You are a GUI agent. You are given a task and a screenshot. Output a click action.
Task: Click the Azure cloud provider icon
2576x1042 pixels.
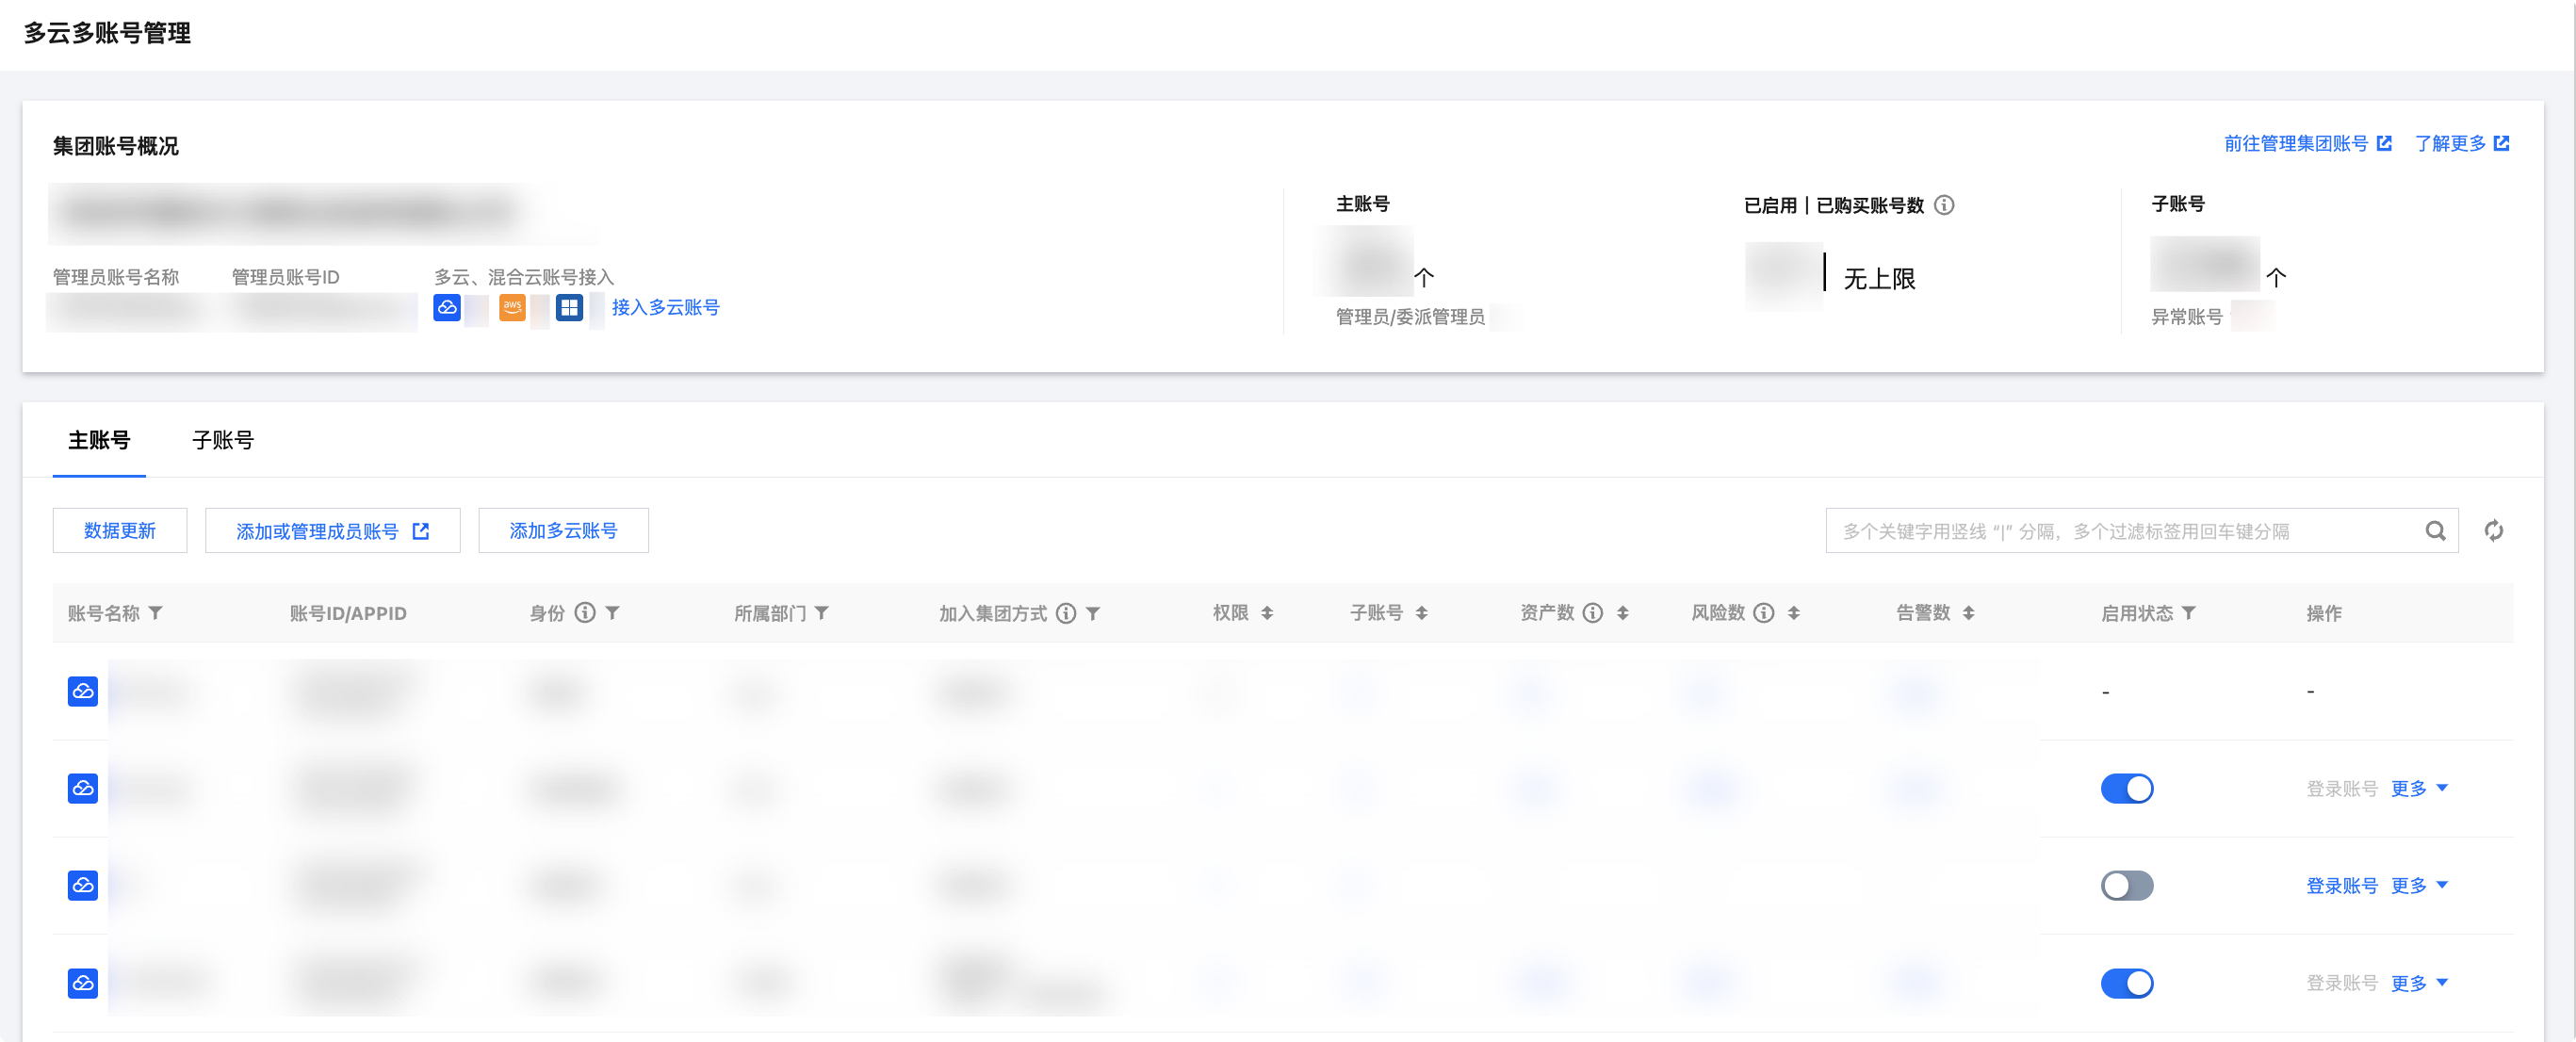(569, 307)
